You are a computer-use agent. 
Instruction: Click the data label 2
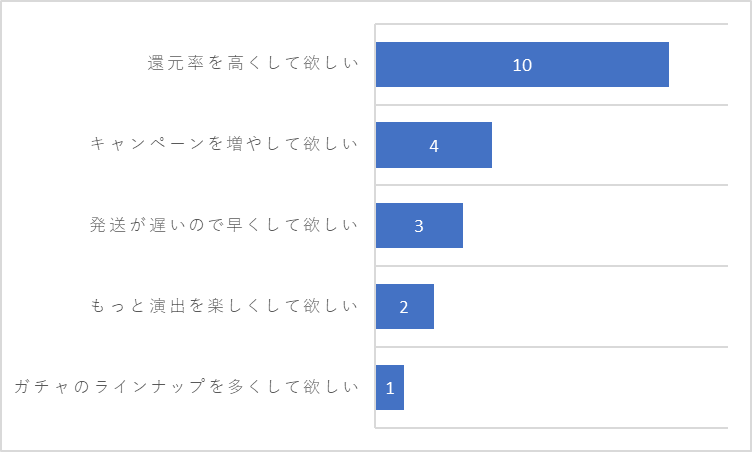point(404,307)
